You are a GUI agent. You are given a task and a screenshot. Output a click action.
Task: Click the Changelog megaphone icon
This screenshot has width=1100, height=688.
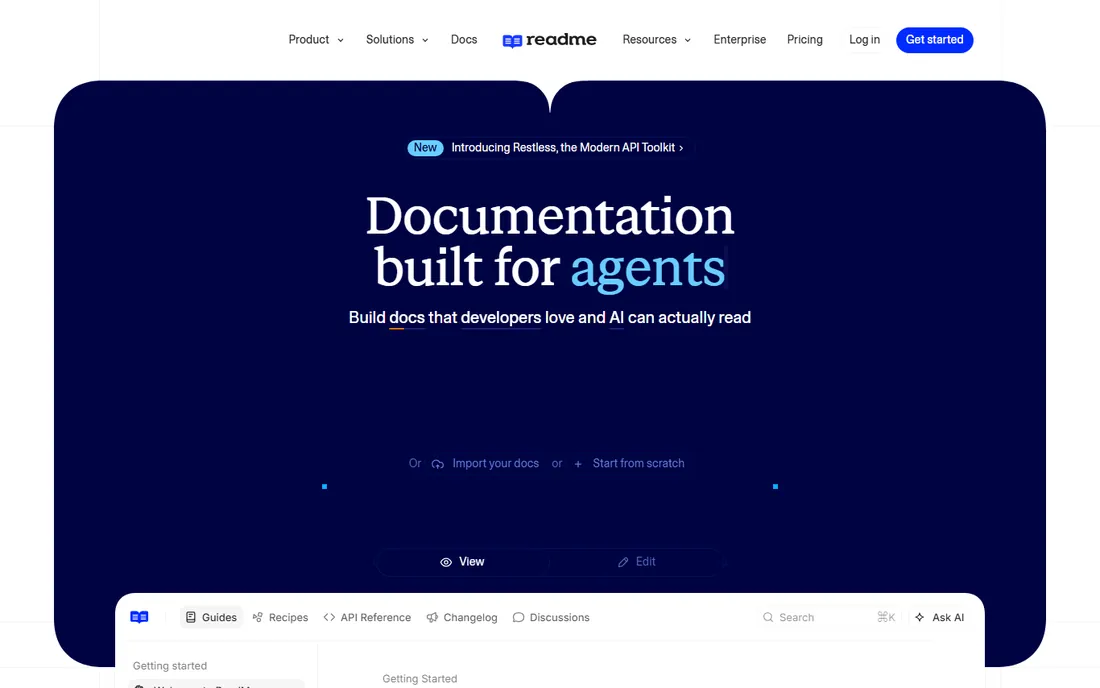pos(432,617)
